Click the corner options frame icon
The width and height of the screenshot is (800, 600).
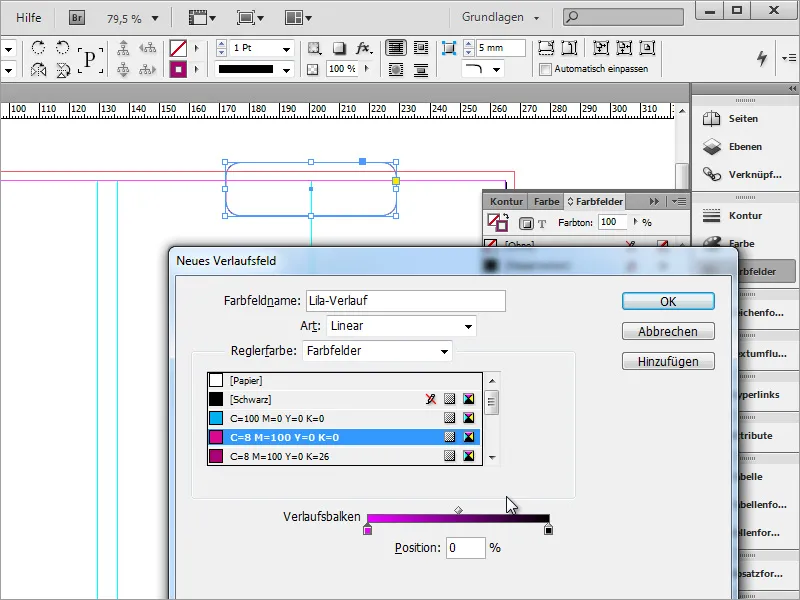[x=449, y=48]
